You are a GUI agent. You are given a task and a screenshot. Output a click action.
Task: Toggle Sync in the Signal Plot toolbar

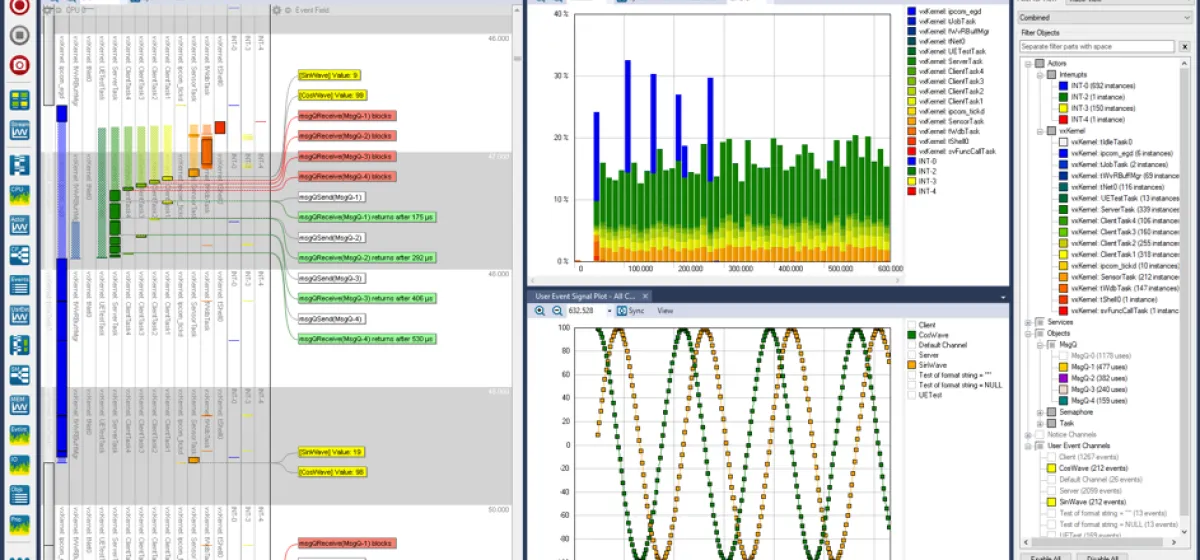(630, 311)
